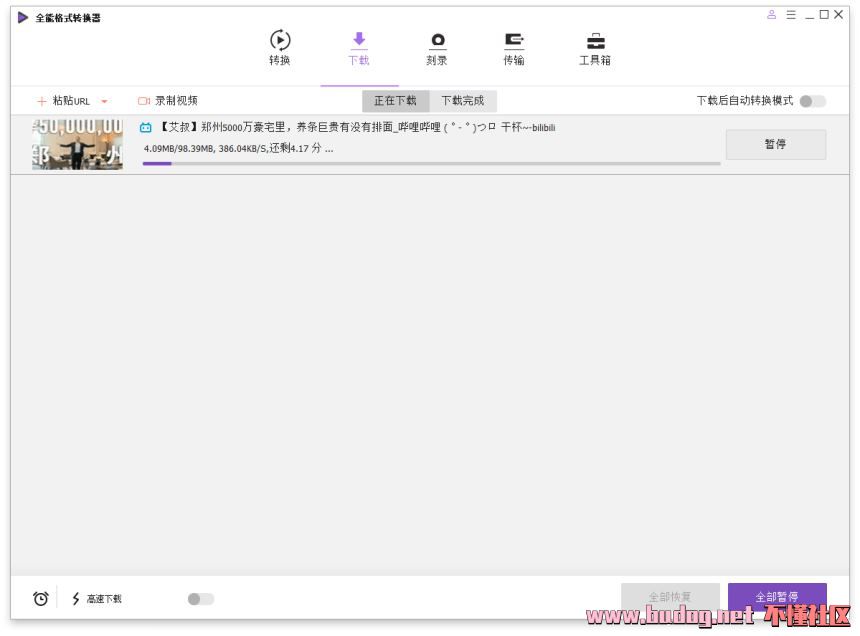Toggle 下载后自动转换模式 switch
This screenshot has width=860, height=636.
812,101
